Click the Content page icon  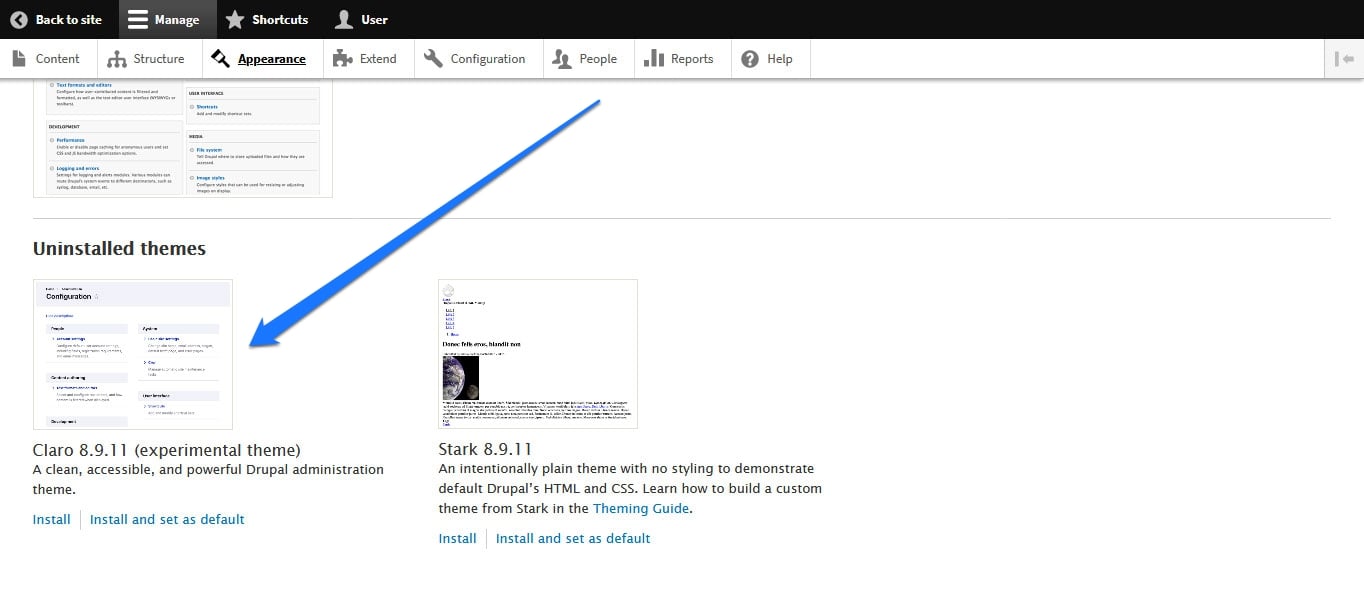point(19,59)
